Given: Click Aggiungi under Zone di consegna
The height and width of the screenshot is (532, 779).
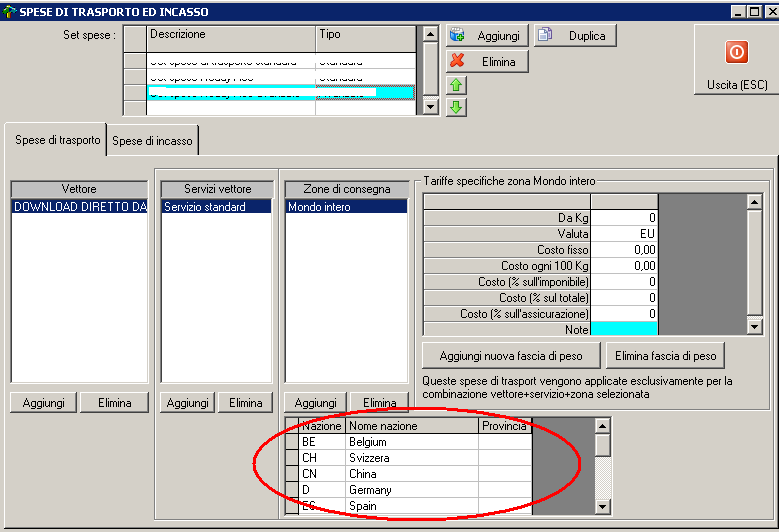Looking at the screenshot, I should pos(315,403).
